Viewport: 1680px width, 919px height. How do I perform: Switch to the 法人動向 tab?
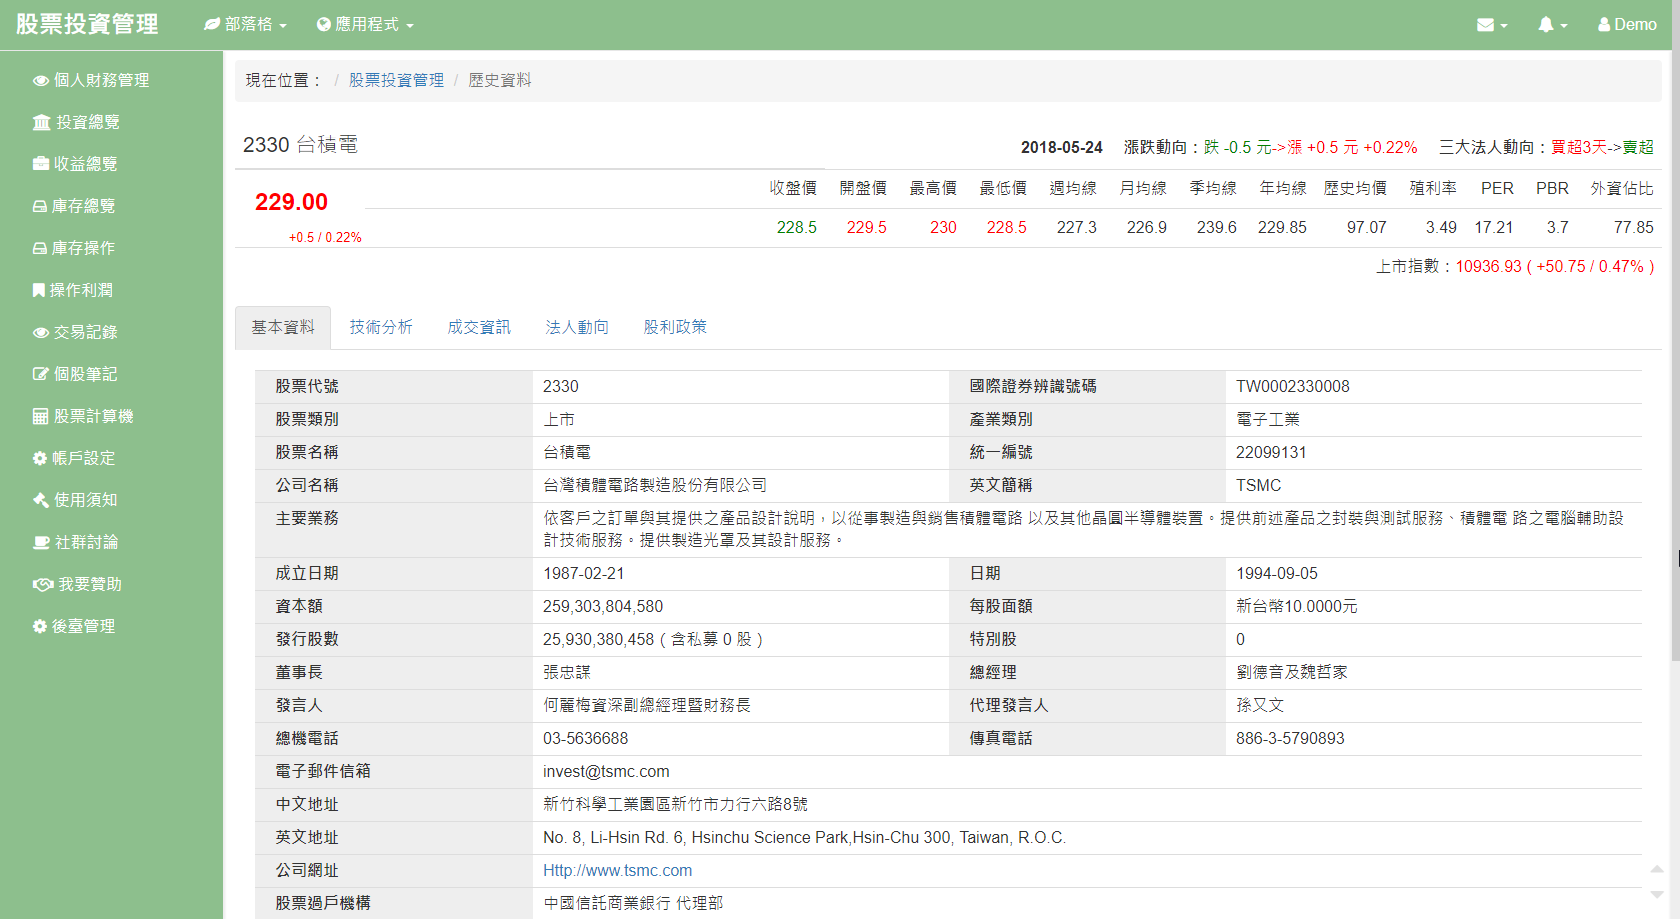577,327
